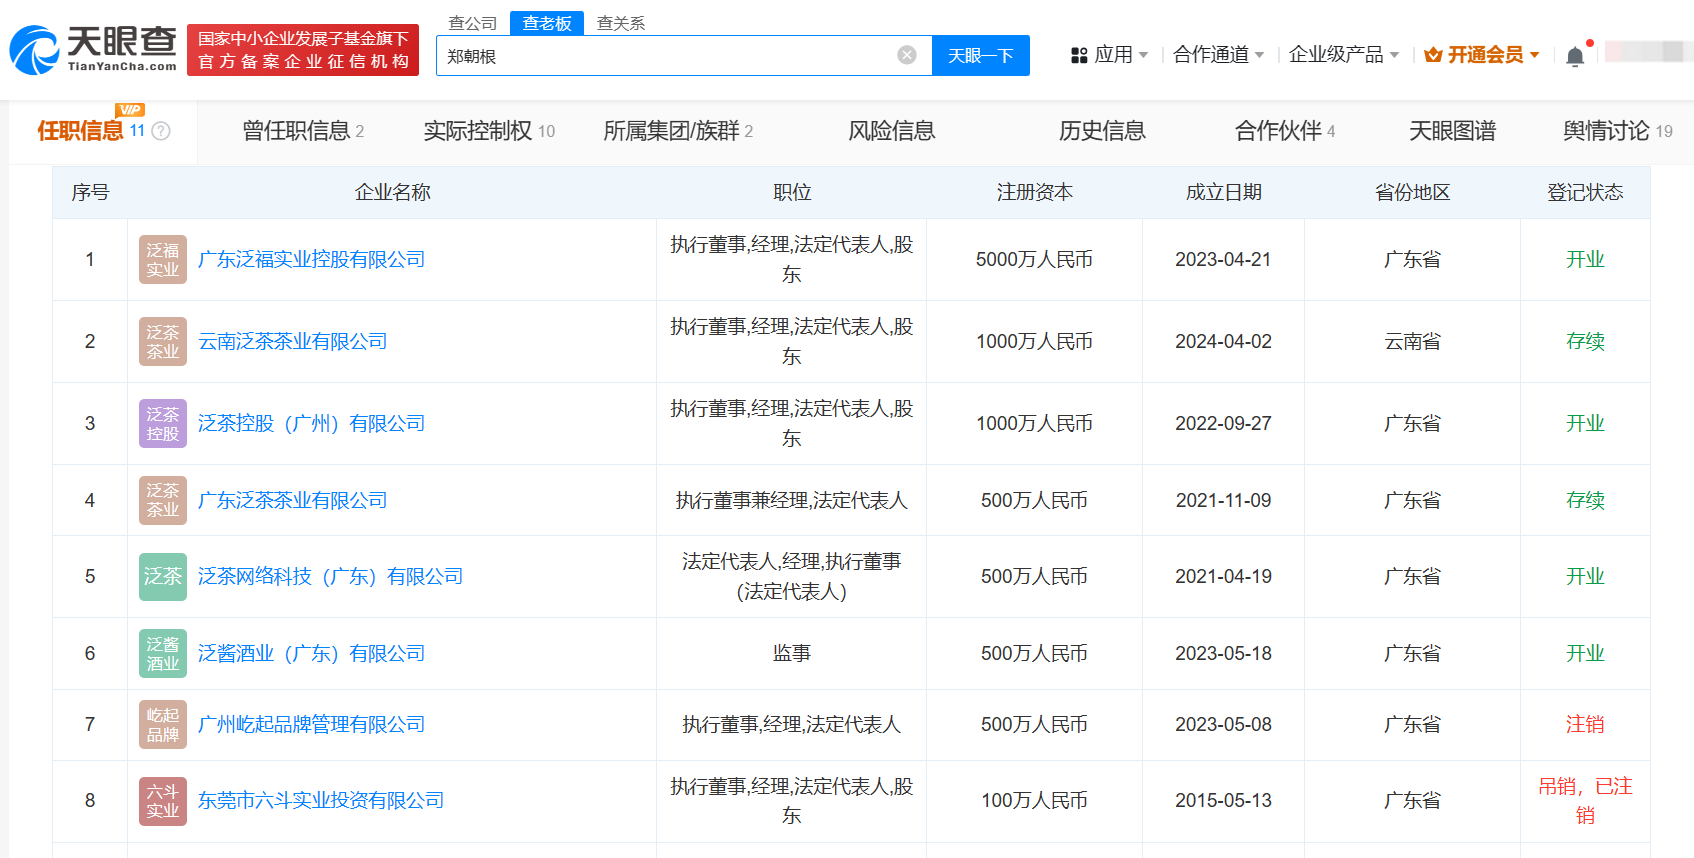Open the green 泛茶 company logo
1694x858 pixels.
coord(163,577)
